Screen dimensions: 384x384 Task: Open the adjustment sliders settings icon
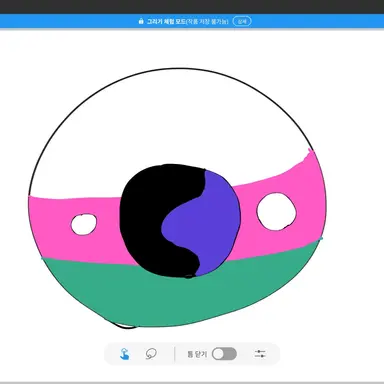260,354
